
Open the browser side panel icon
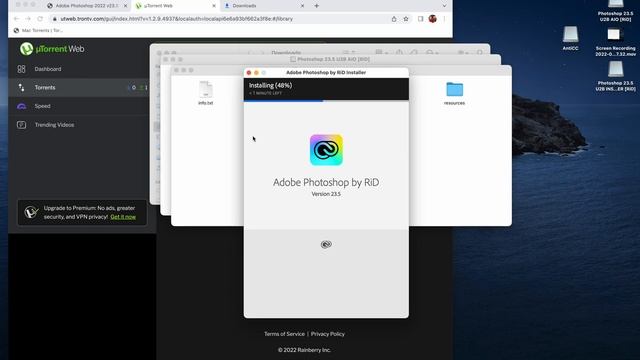coord(420,19)
